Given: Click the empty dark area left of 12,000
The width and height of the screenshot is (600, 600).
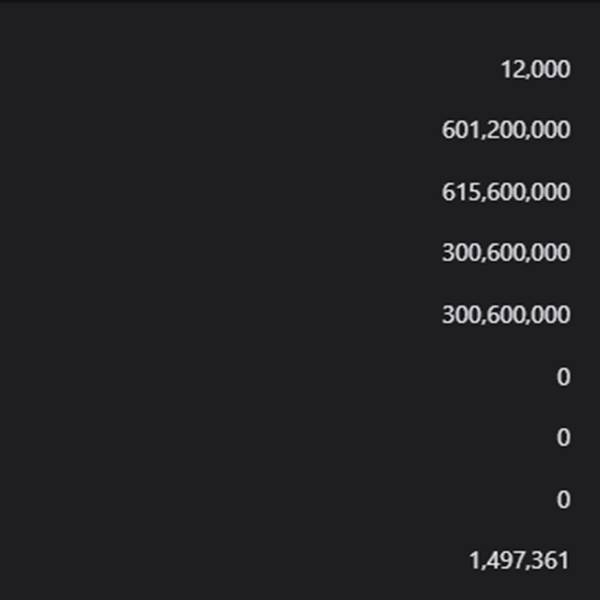Looking at the screenshot, I should pos(249,70).
